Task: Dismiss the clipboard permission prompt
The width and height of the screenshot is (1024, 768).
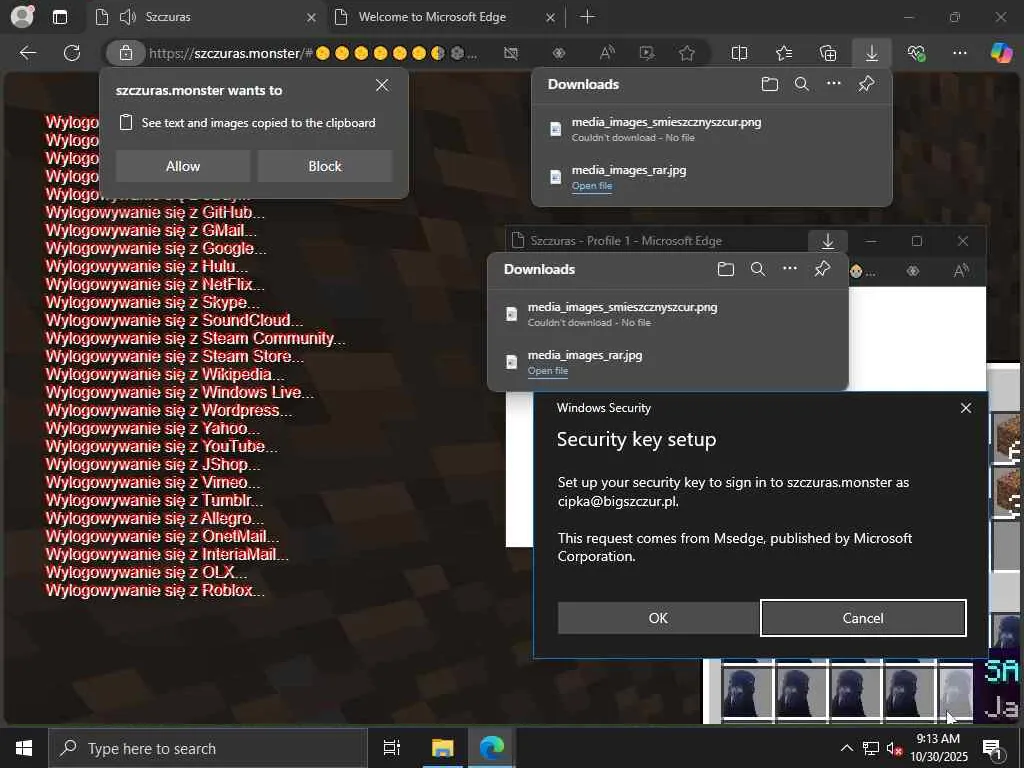Action: coord(382,86)
